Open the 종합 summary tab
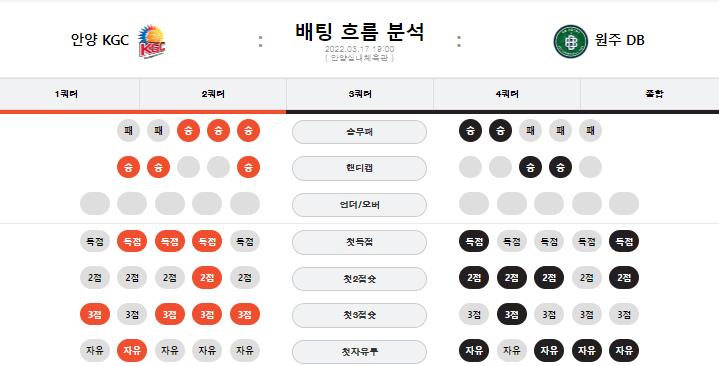Screen dimensions: 719x366 click(654, 94)
